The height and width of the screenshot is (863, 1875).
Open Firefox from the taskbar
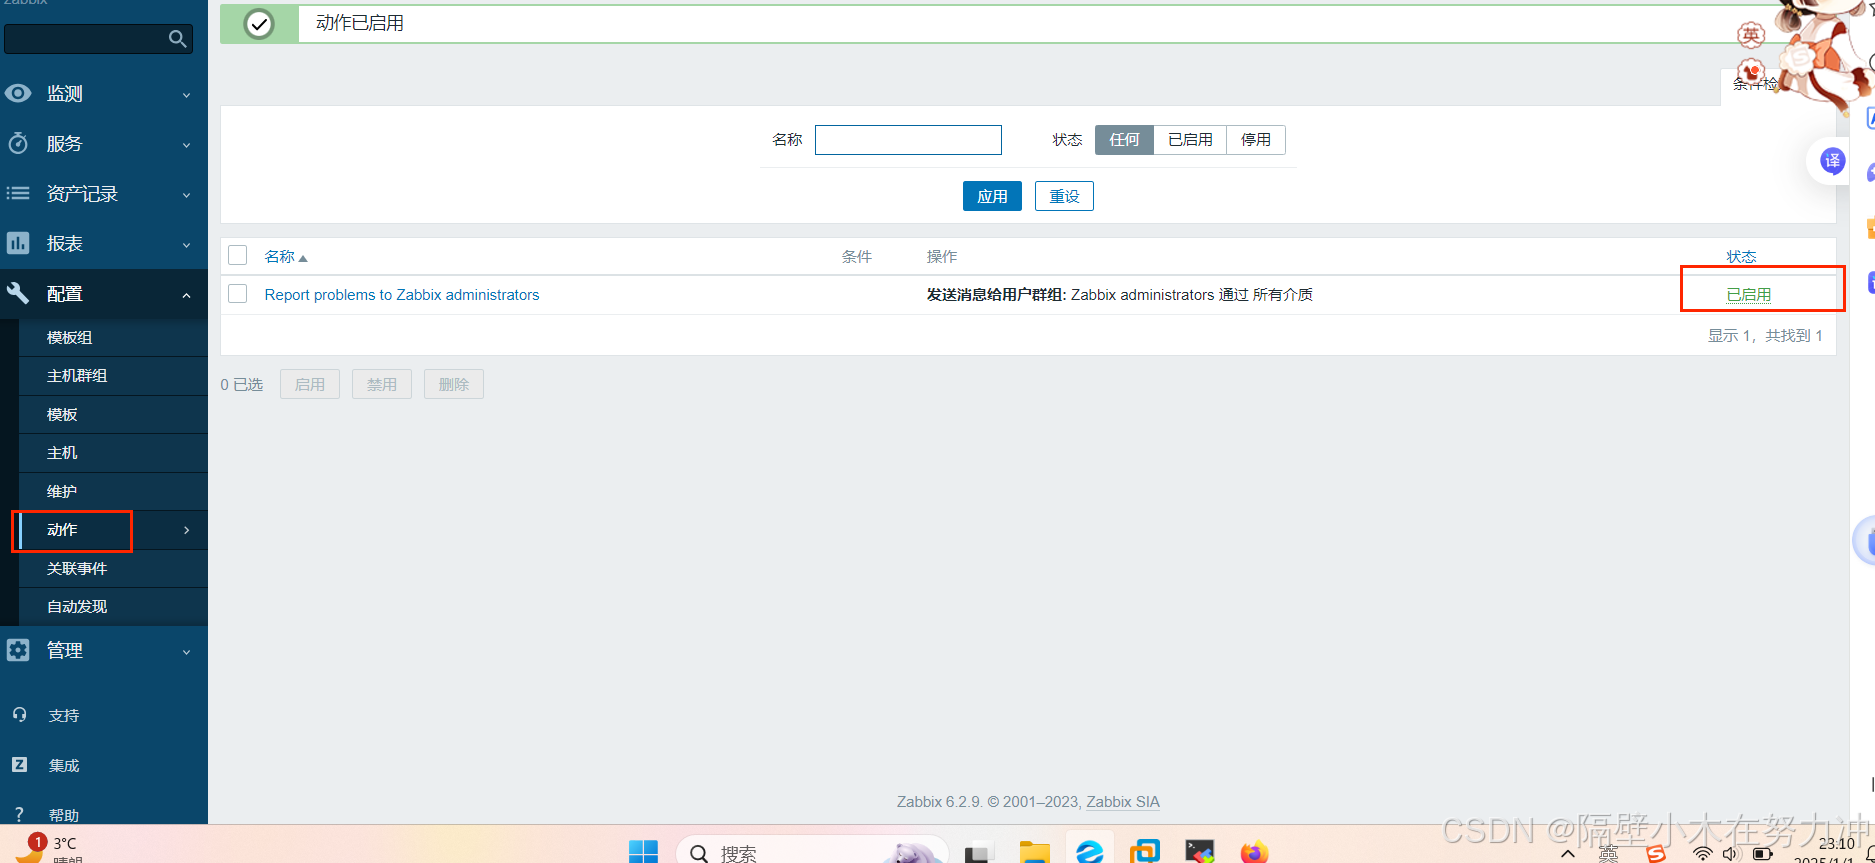[1254, 852]
